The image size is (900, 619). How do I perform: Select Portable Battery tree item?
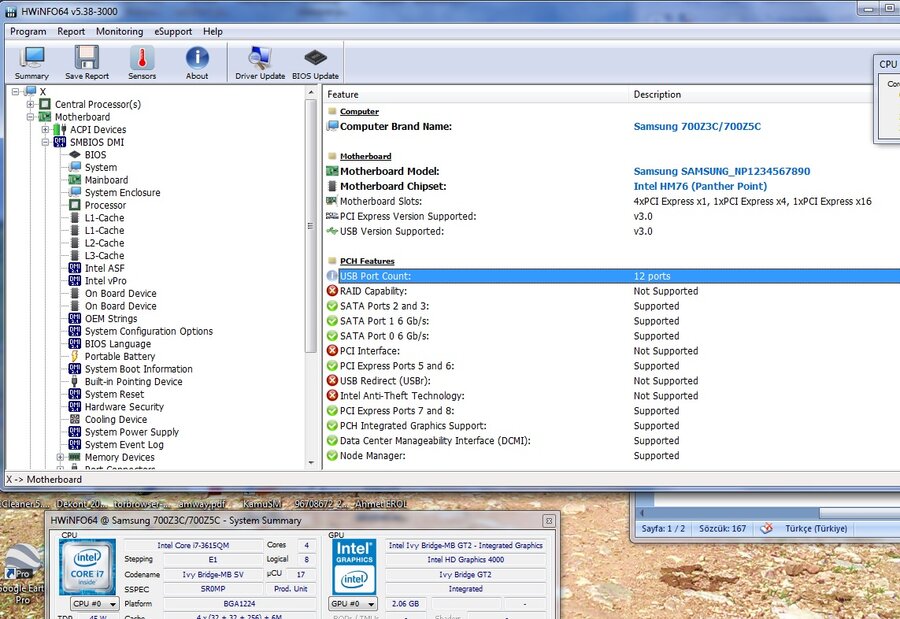(x=119, y=357)
